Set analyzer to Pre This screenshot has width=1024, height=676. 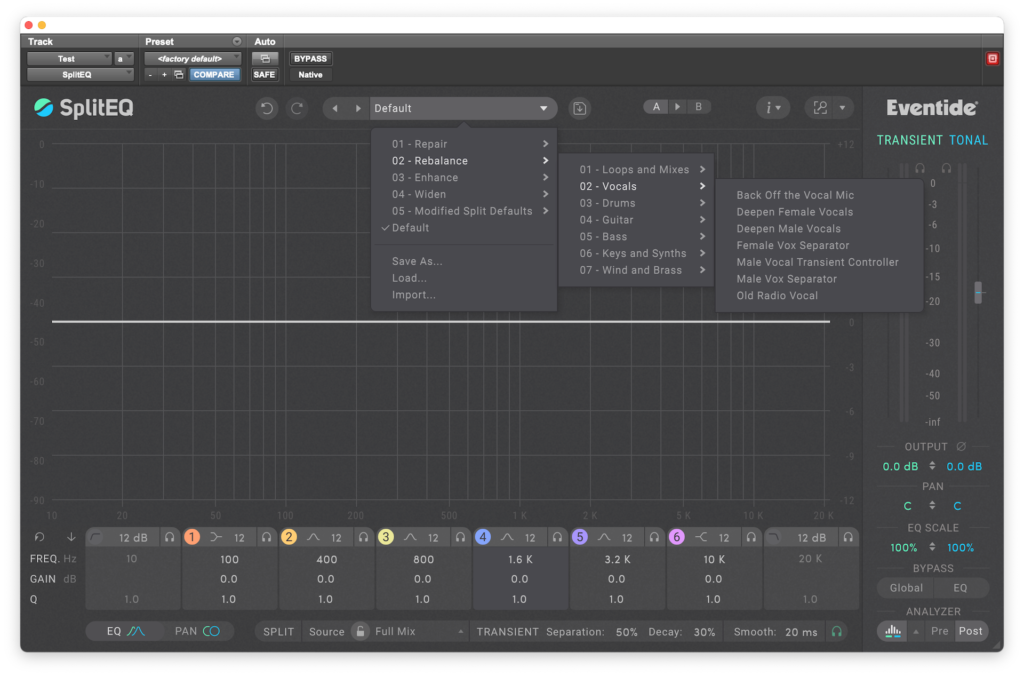(939, 631)
